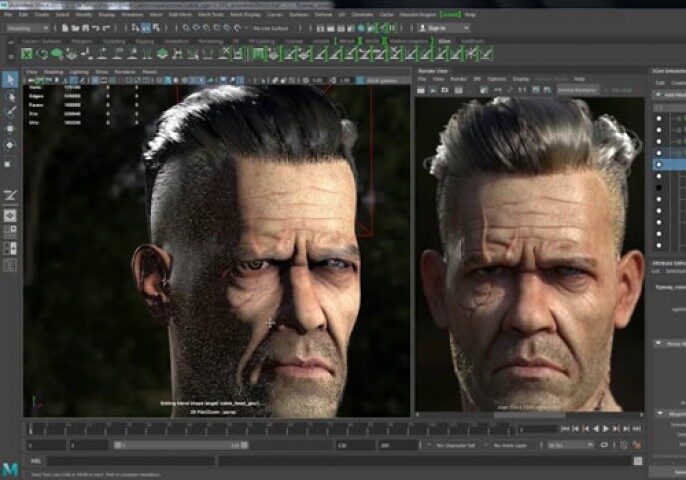The height and width of the screenshot is (480, 686).
Task: Click the green dome shelf icon
Action: (x=162, y=54)
